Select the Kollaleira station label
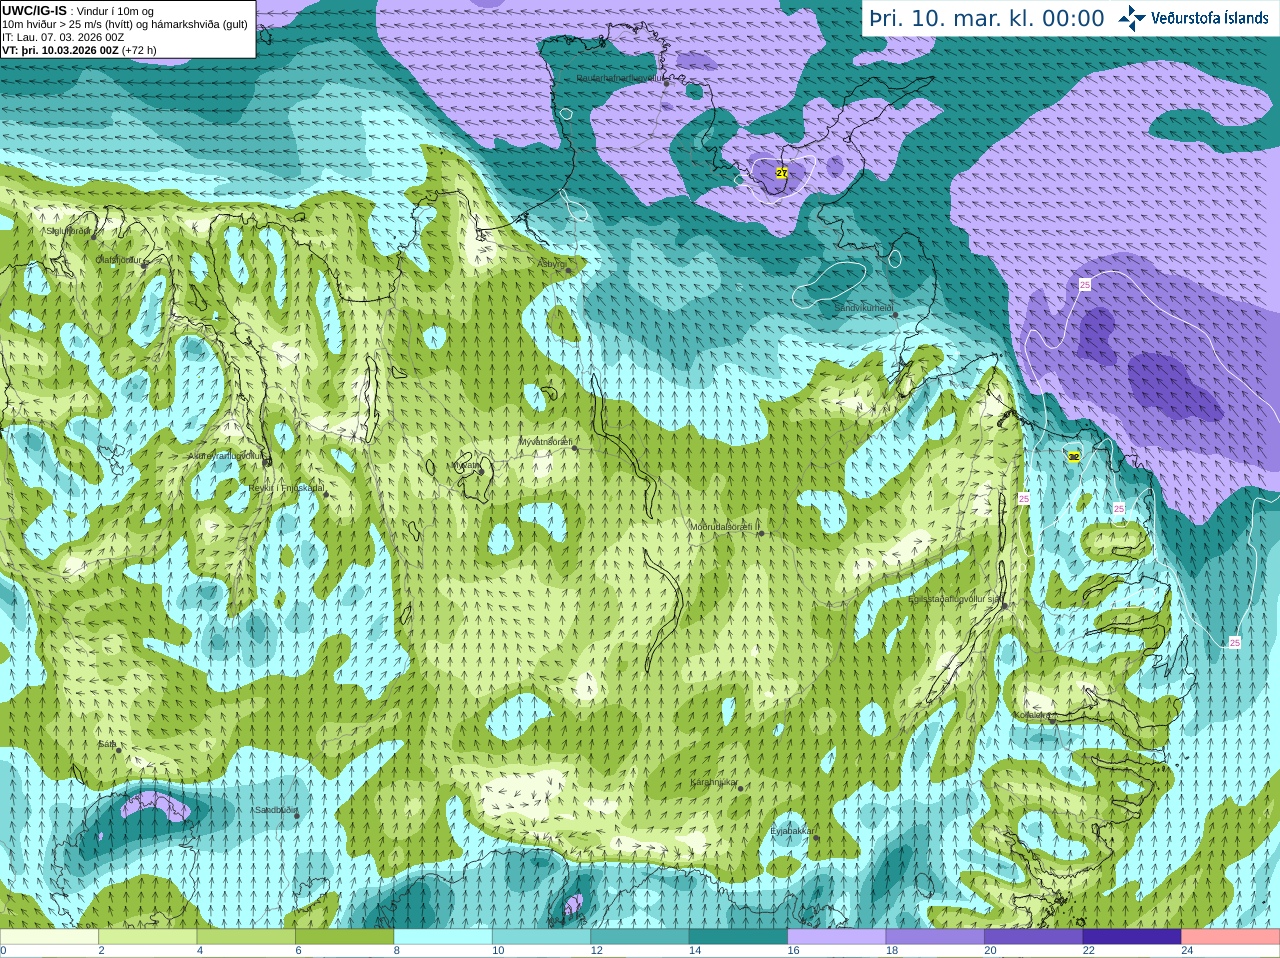Viewport: 1280px width, 958px height. (1032, 715)
